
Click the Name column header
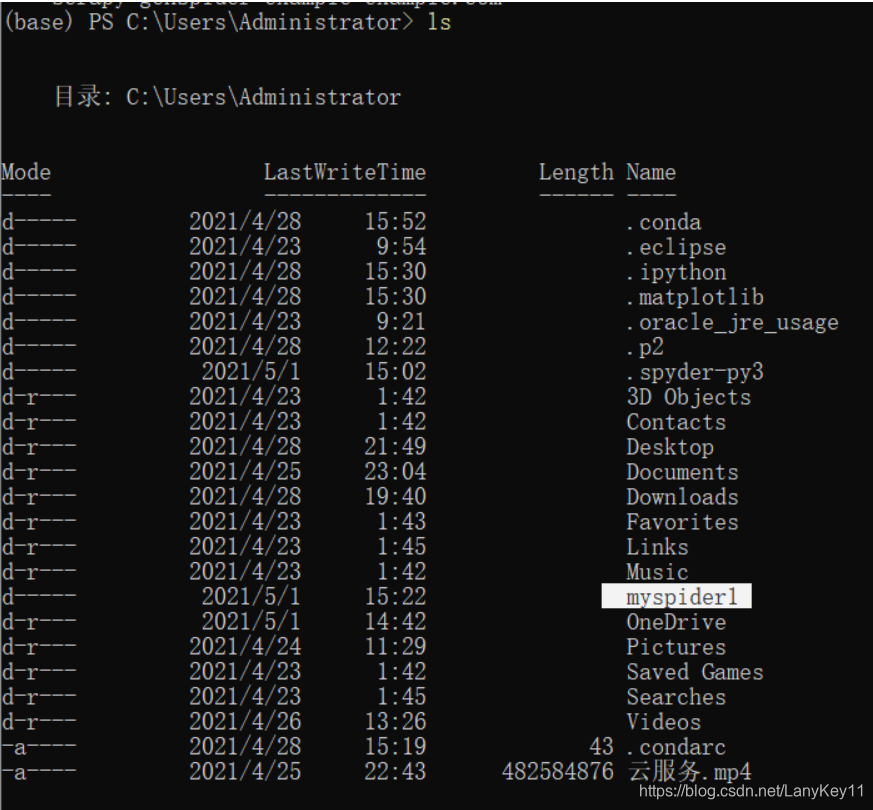tap(651, 172)
